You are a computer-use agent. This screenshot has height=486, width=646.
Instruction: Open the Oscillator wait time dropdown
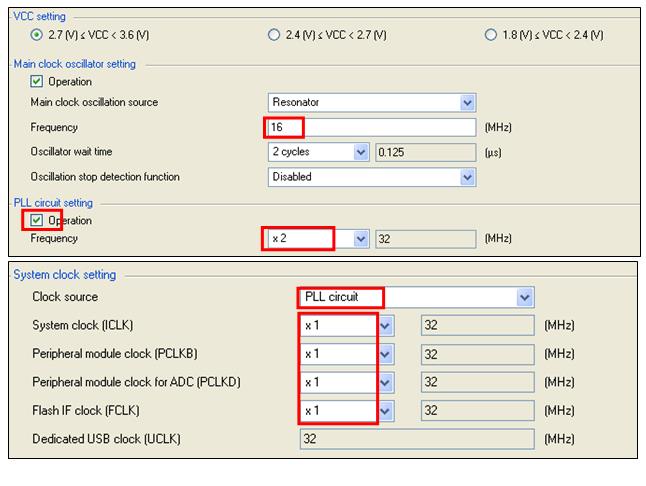(x=361, y=152)
